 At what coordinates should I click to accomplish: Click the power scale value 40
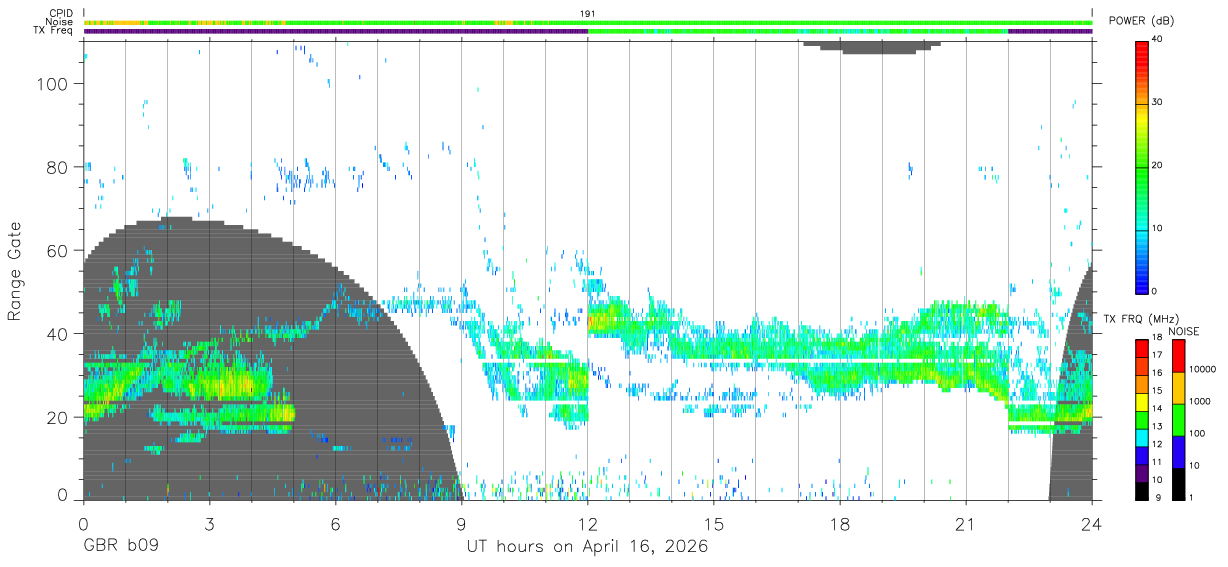coord(1157,41)
